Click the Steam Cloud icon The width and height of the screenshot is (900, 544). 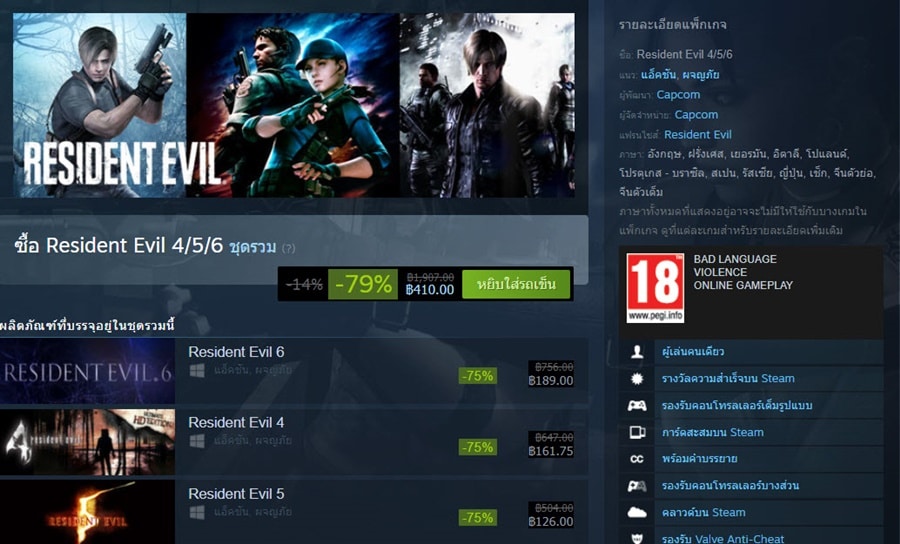[637, 512]
